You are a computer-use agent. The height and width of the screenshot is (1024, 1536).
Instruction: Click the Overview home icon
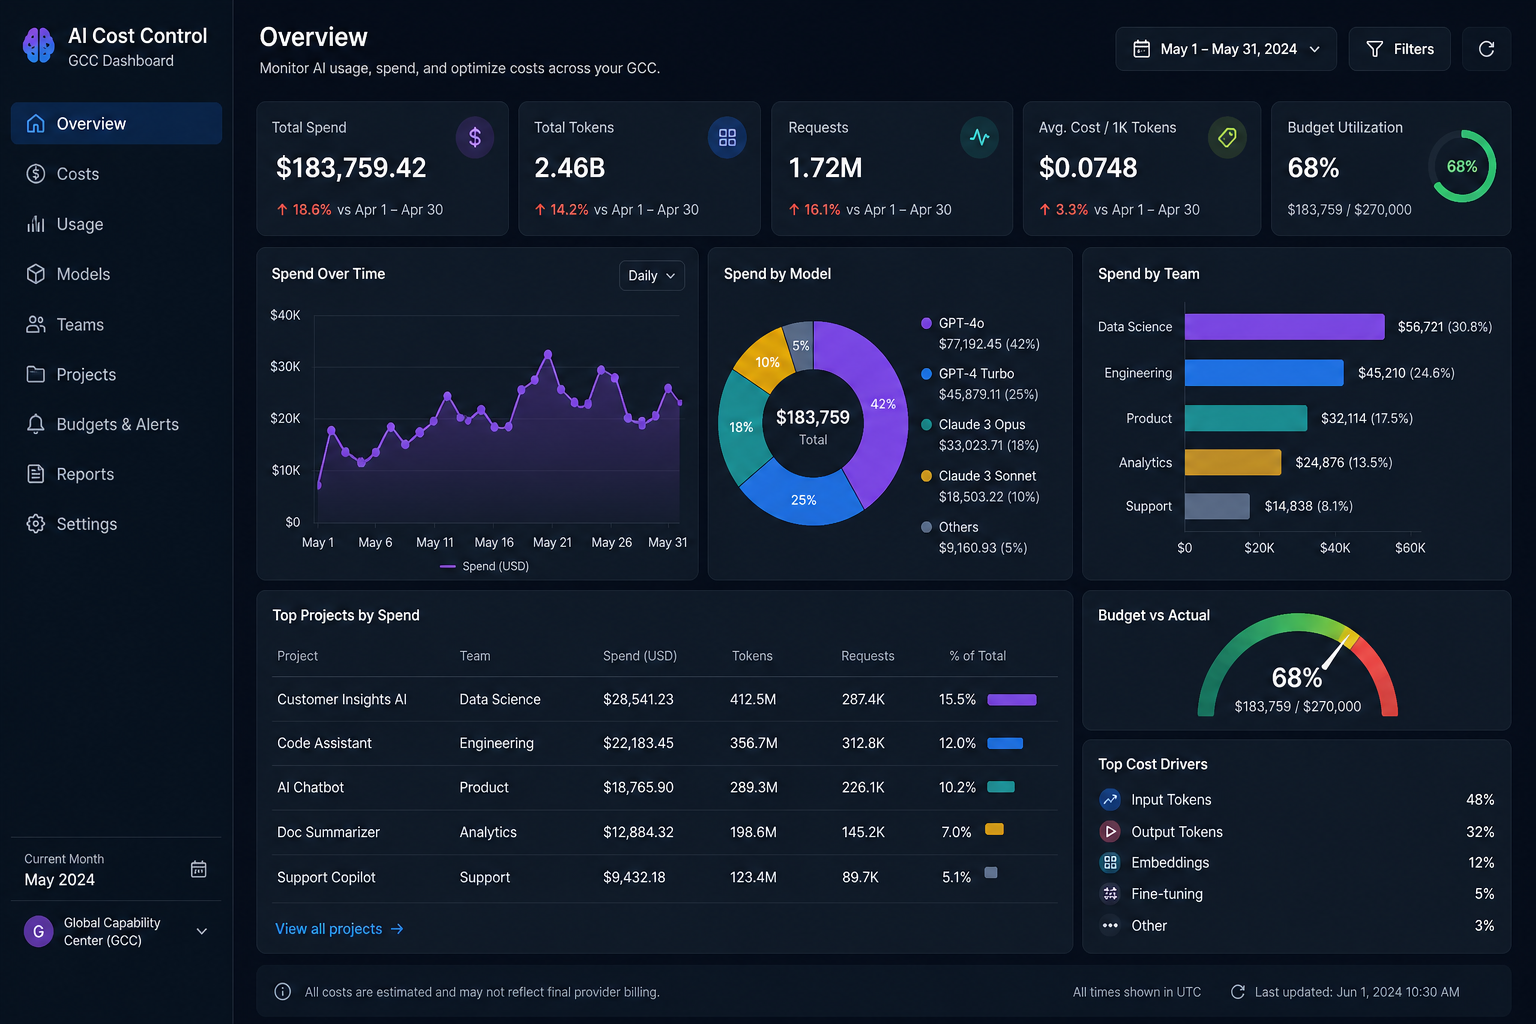(35, 123)
